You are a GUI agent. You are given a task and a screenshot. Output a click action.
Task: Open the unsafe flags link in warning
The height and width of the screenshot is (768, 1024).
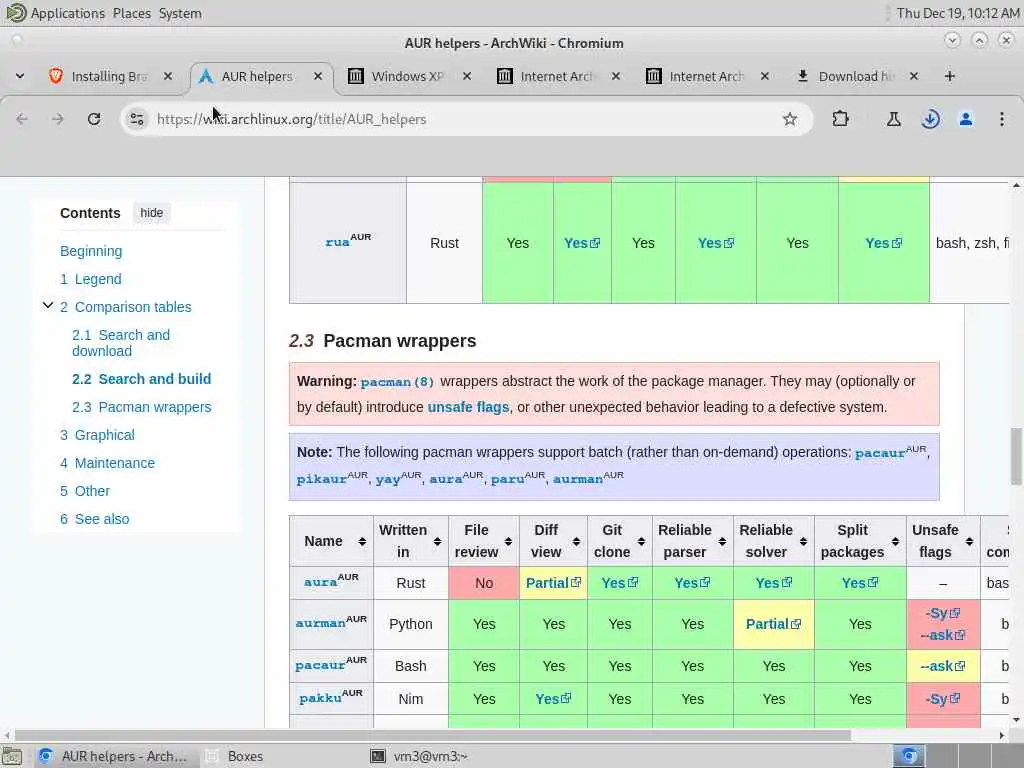coord(468,407)
